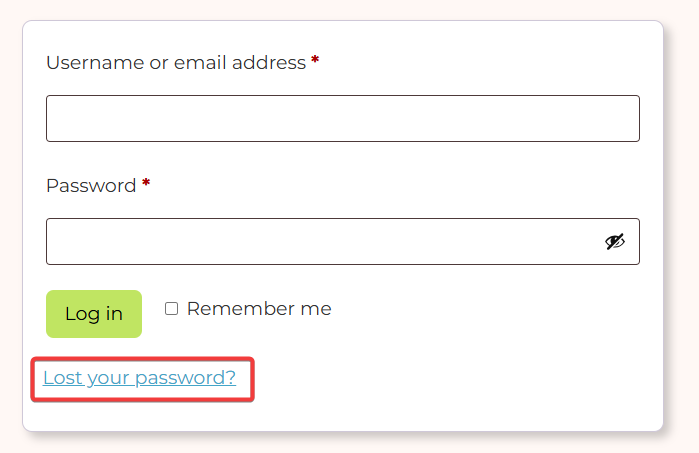Place cursor in the username text box
699x453 pixels.
click(342, 118)
